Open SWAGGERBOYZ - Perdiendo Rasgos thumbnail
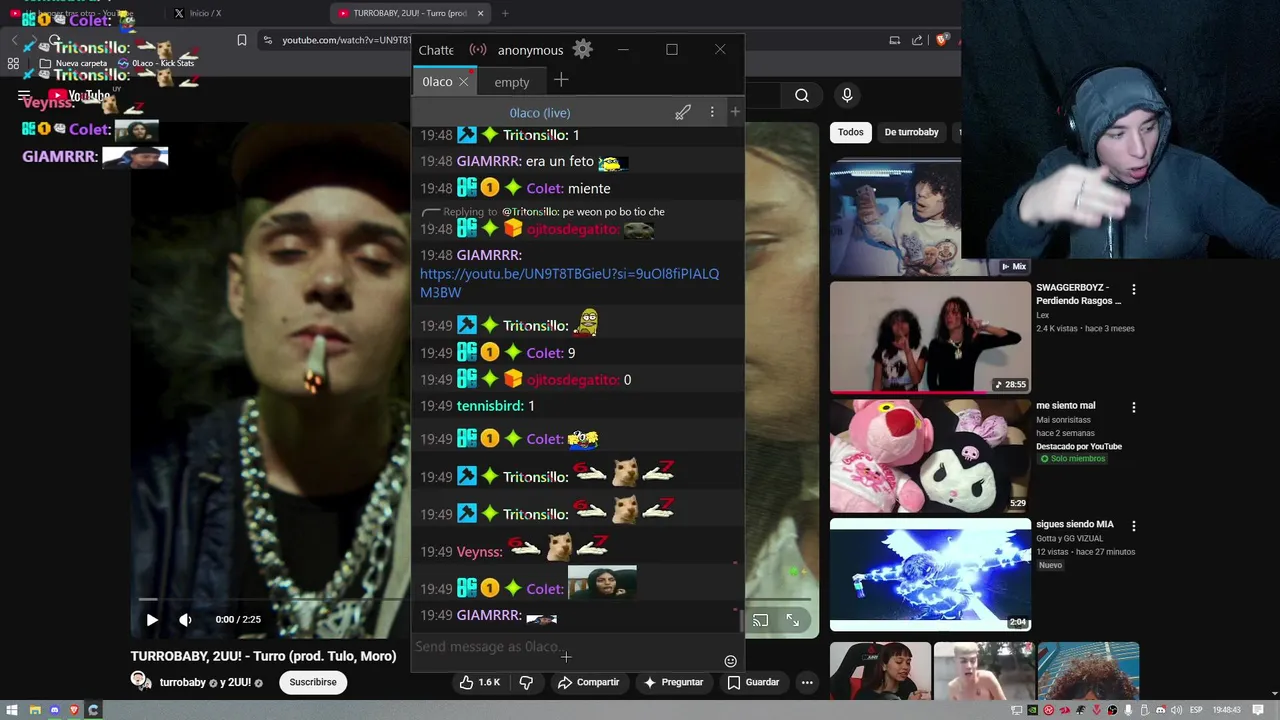The width and height of the screenshot is (1280, 720). point(930,337)
